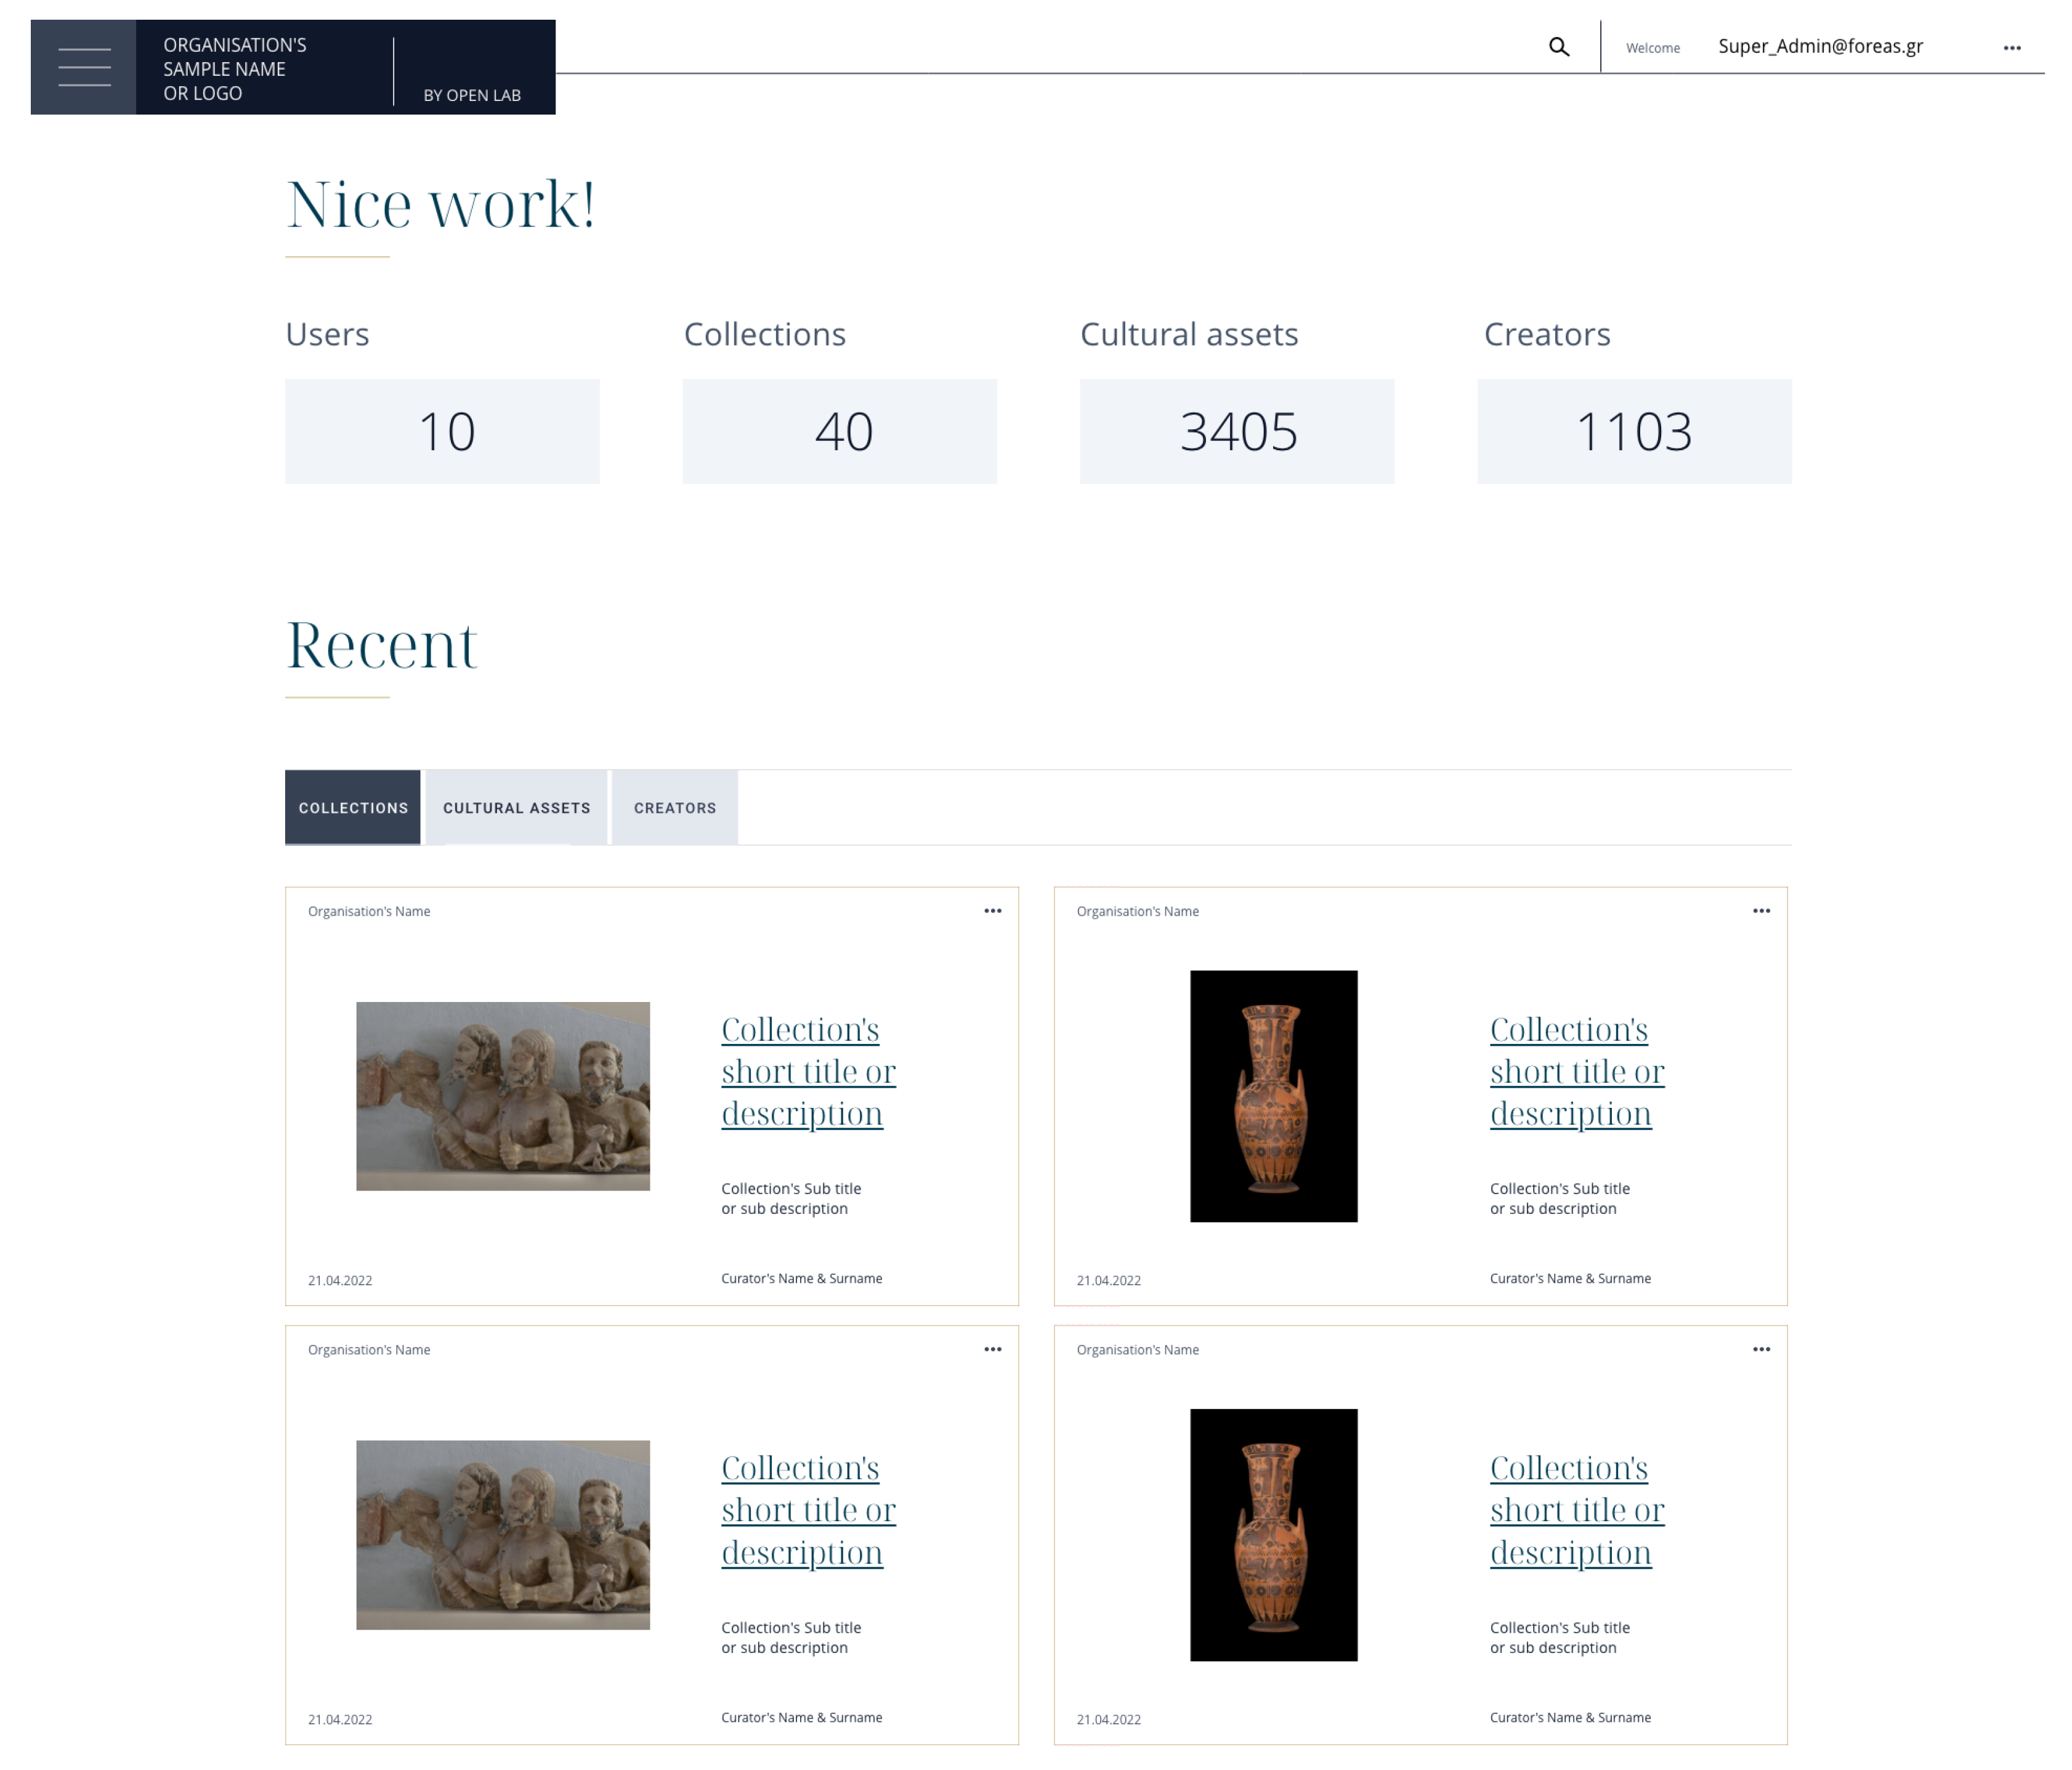The width and height of the screenshot is (2072, 1770).
Task: Click the Users count tile showing 10
Action: (x=442, y=431)
